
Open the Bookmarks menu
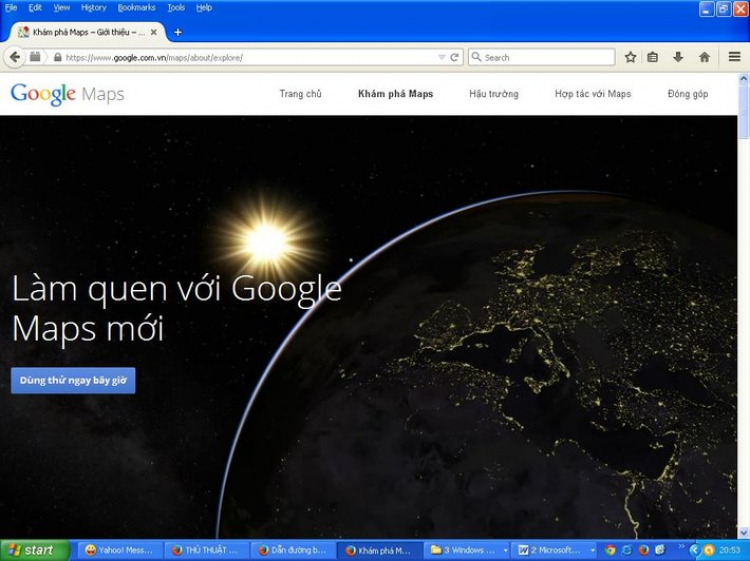136,8
